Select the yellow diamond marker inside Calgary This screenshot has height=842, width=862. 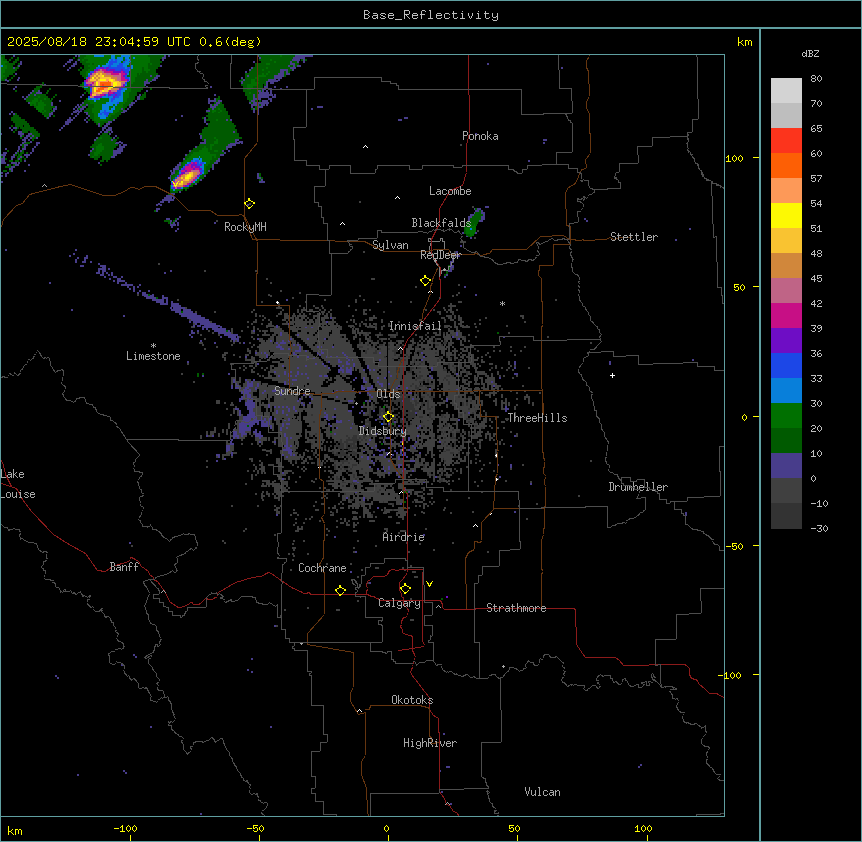tap(405, 589)
